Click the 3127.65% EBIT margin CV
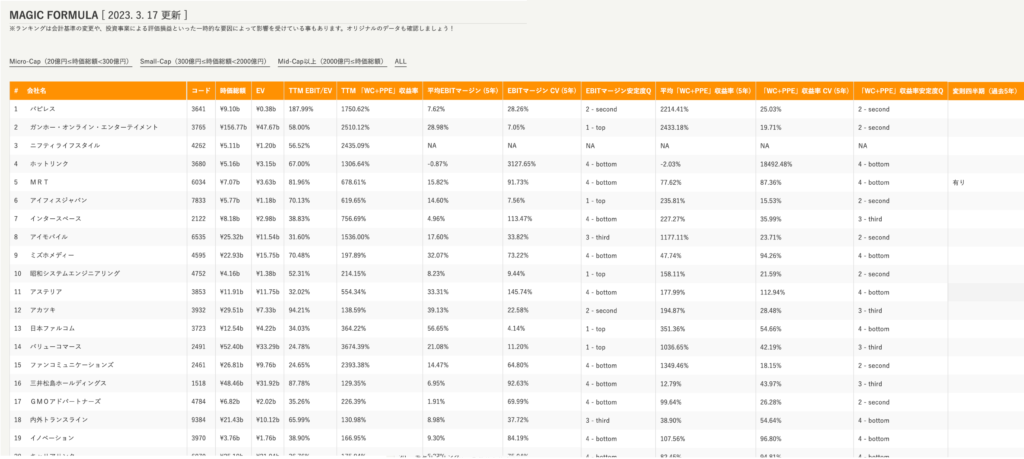The image size is (1024, 459). 521,164
